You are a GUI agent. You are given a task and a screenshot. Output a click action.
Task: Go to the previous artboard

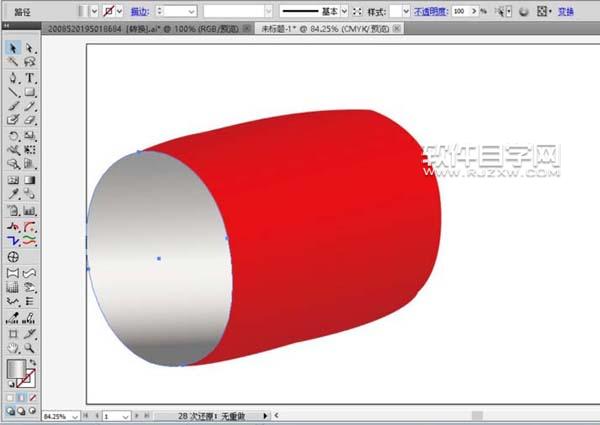(97, 415)
